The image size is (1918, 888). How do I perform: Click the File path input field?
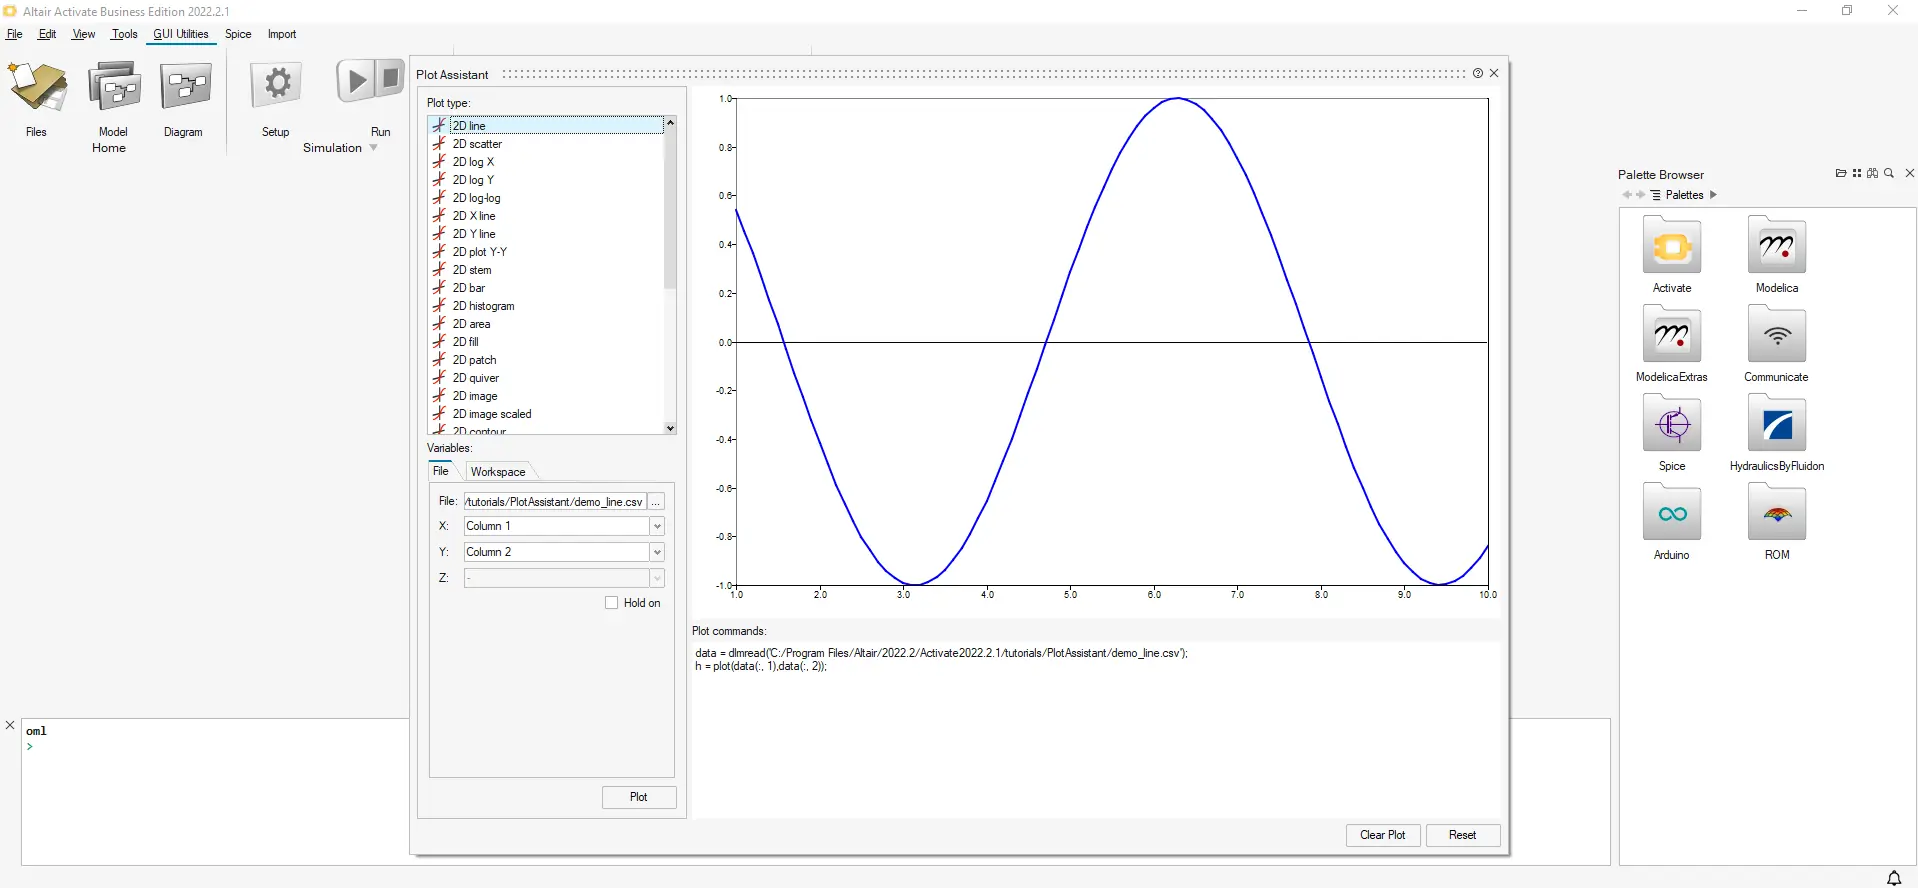(554, 502)
